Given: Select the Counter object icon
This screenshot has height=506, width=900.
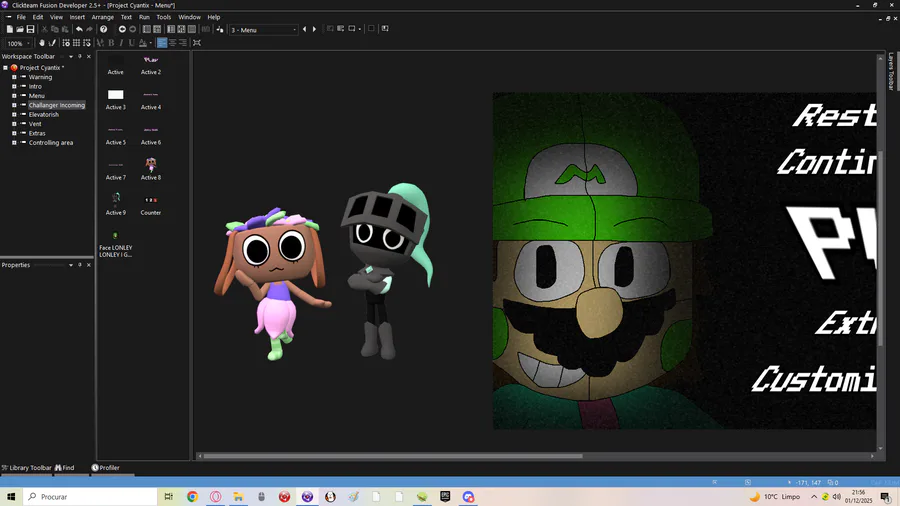Looking at the screenshot, I should [150, 199].
